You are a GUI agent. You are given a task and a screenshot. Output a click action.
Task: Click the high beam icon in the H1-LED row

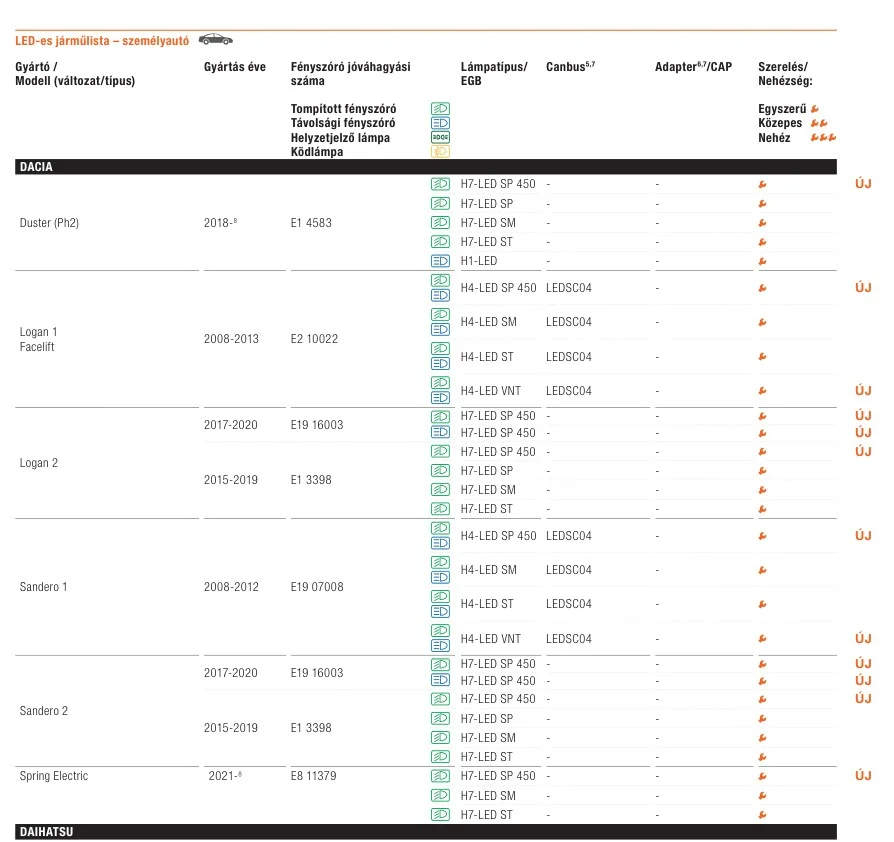440,261
